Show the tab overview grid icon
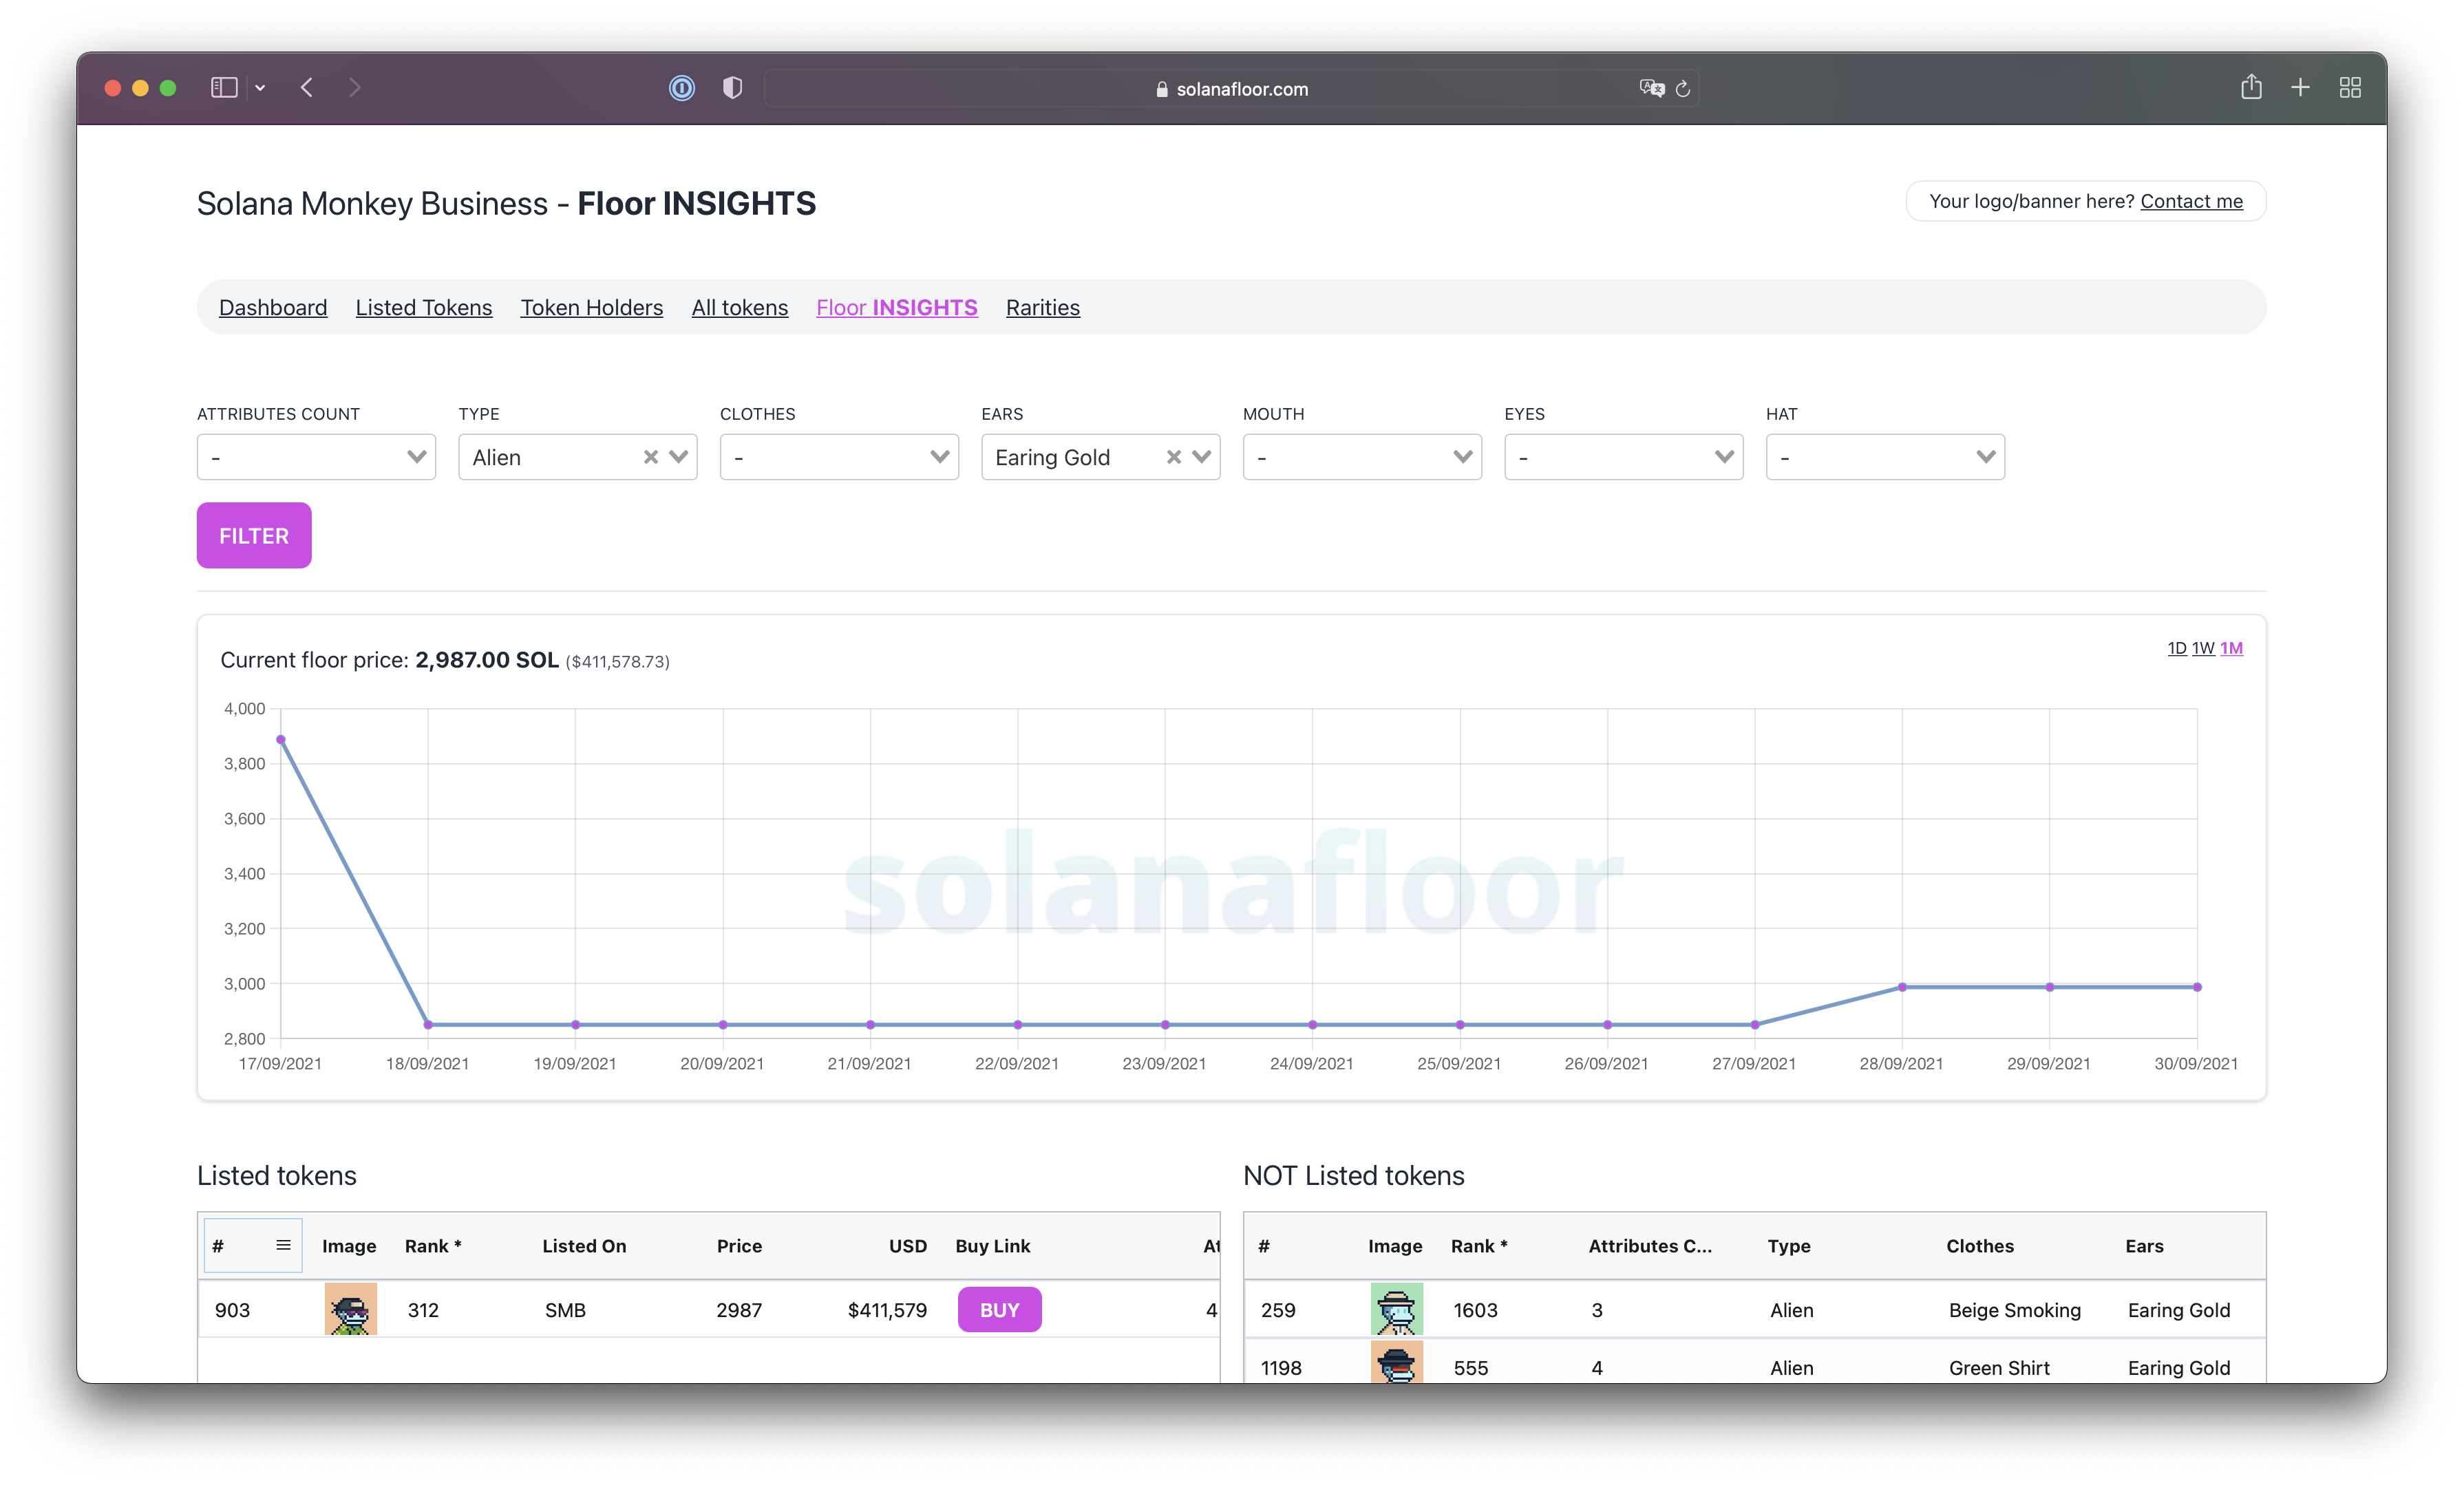Image resolution: width=2464 pixels, height=1485 pixels. 2350,88
